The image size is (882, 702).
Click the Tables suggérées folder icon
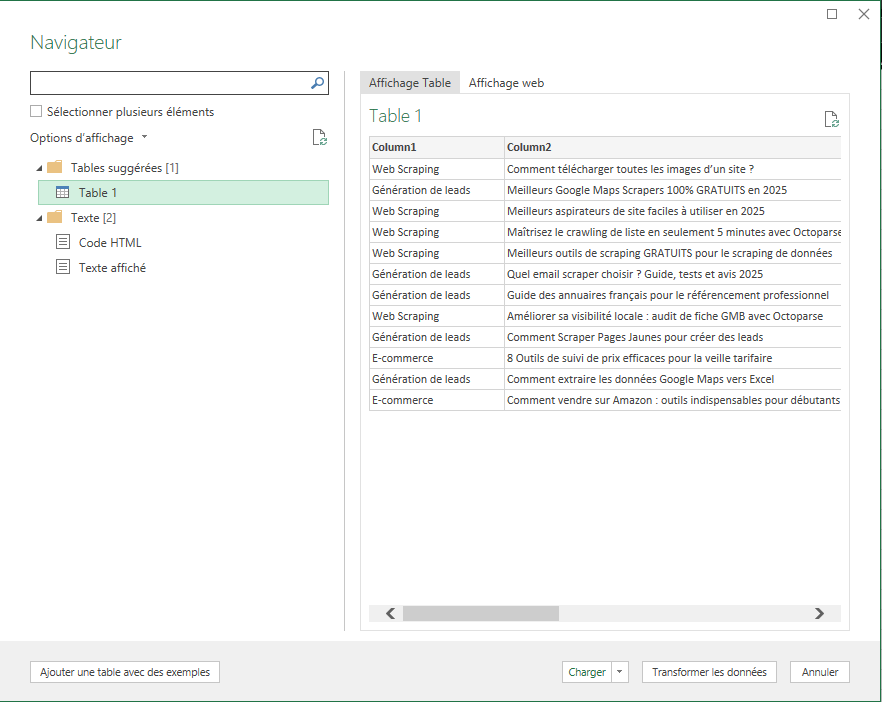point(55,168)
